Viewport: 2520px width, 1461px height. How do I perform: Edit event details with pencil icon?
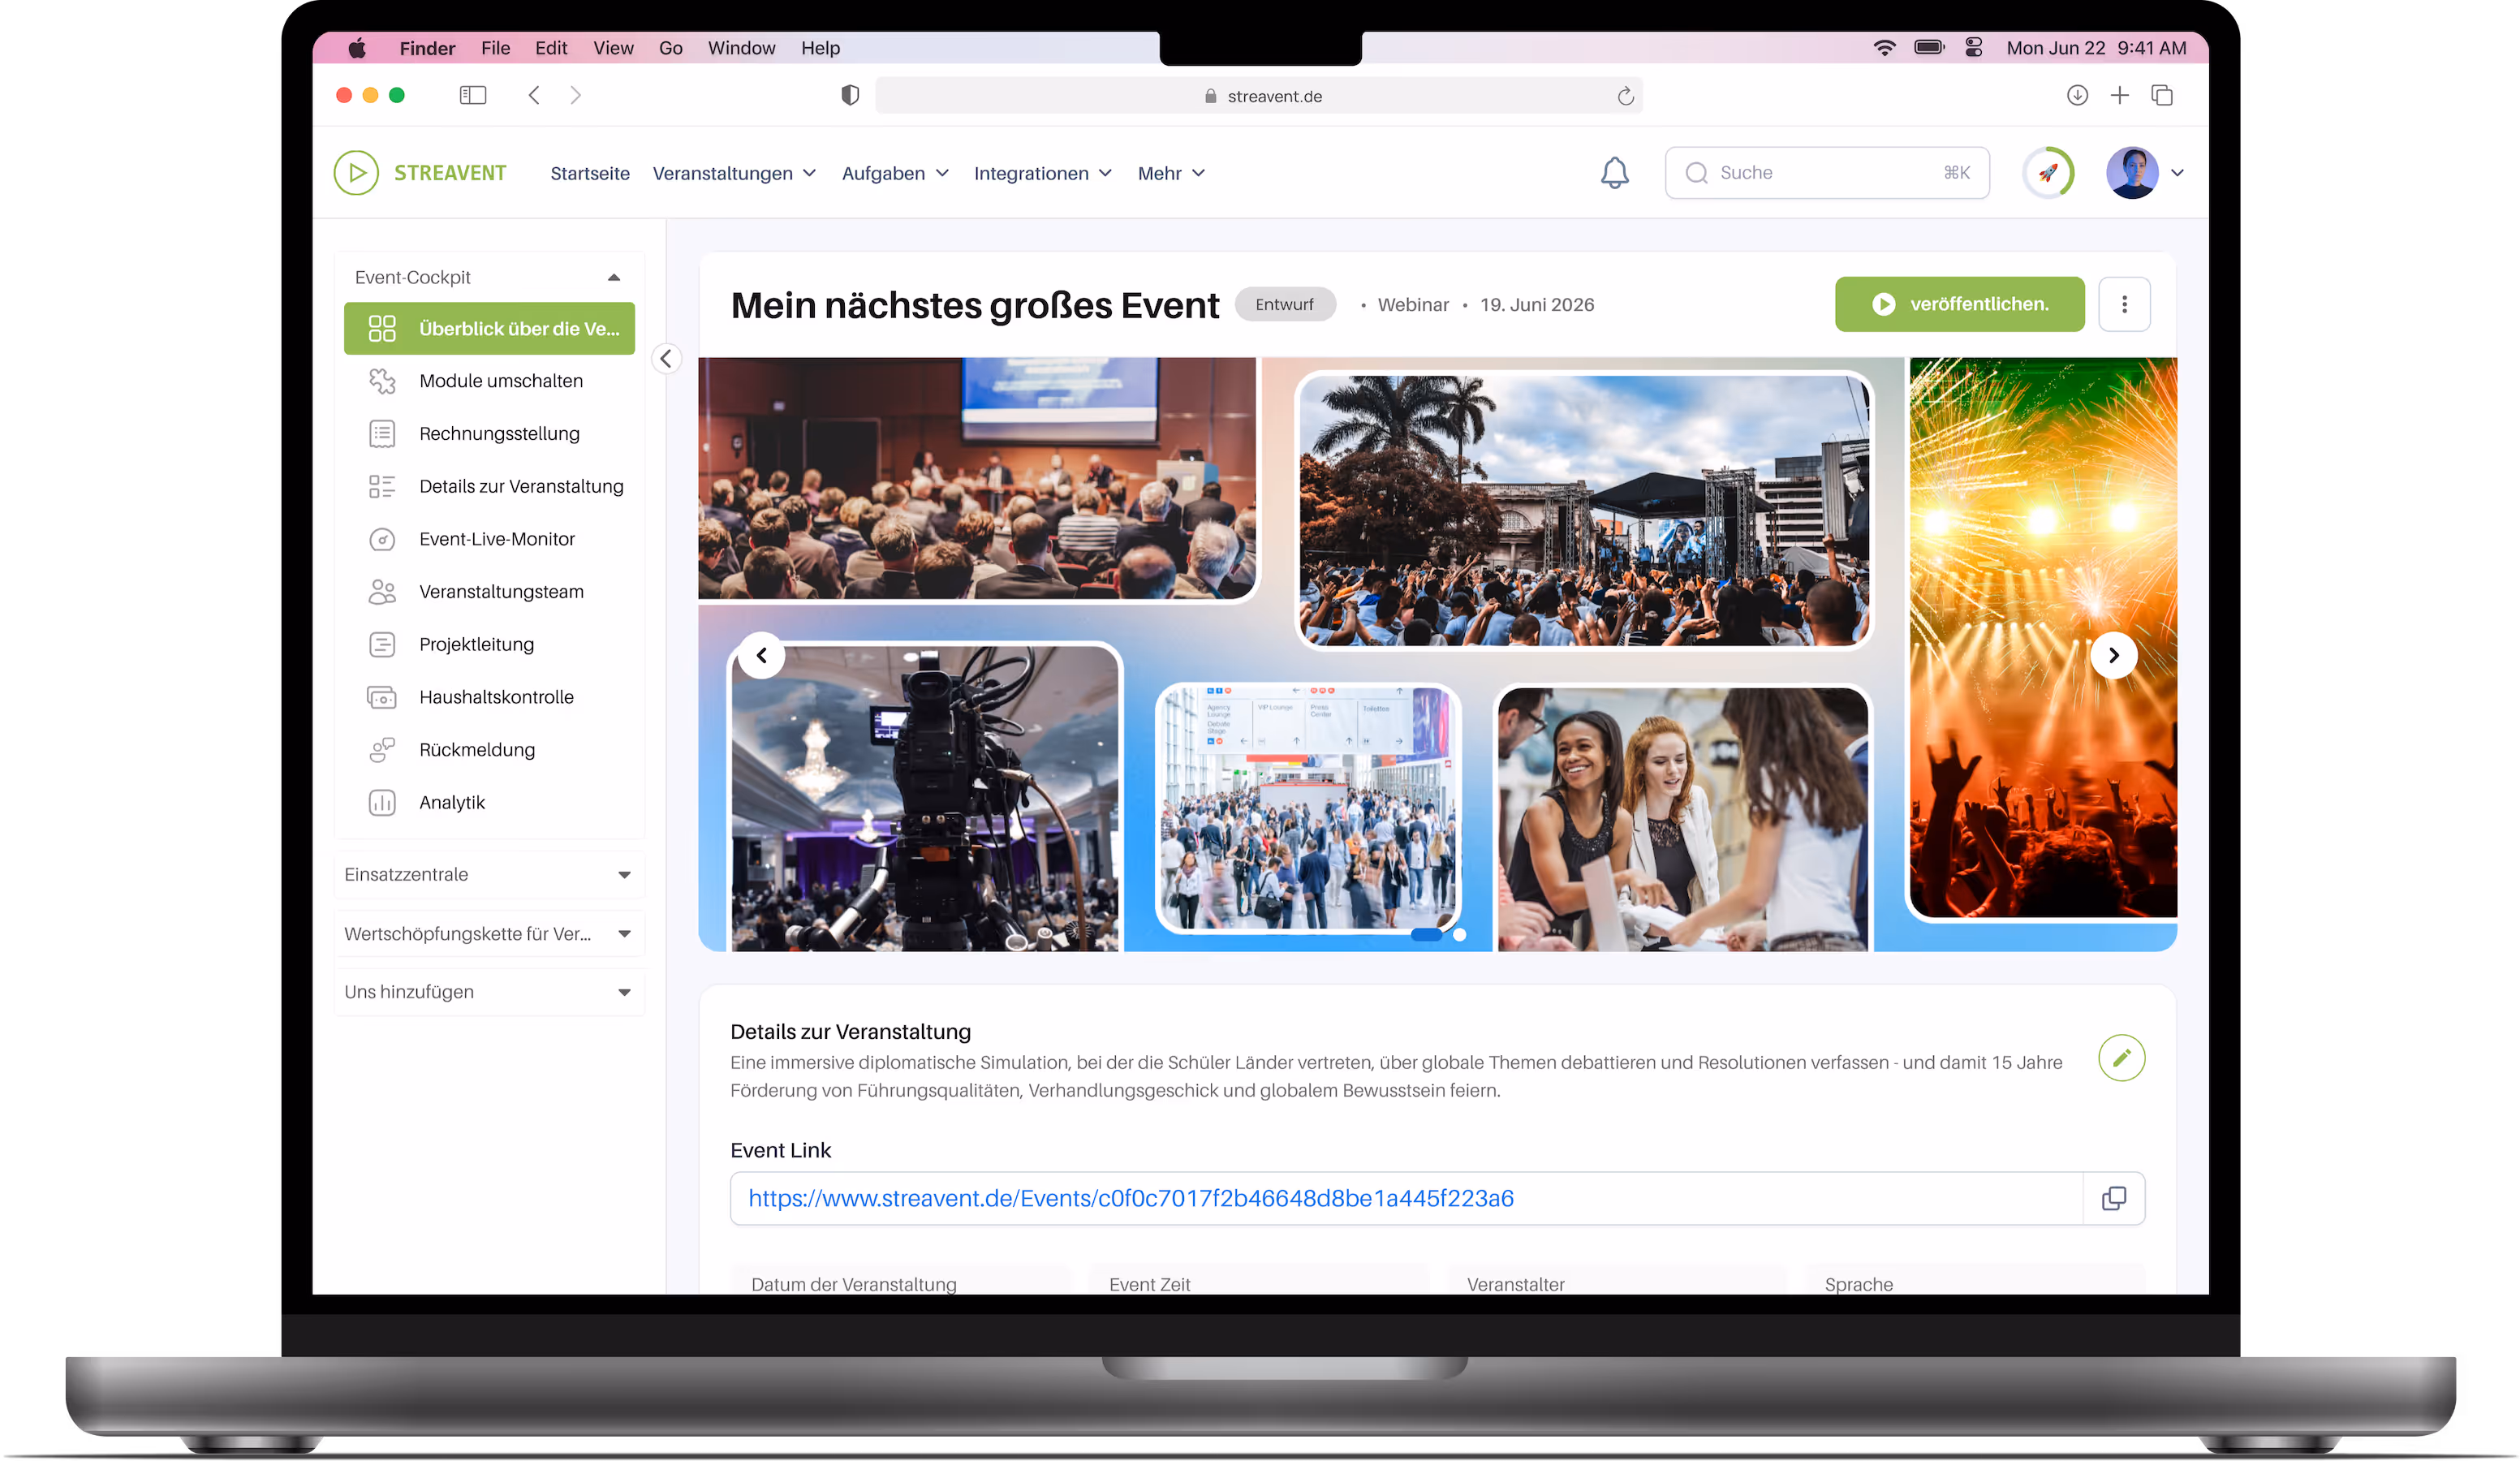tap(2121, 1058)
